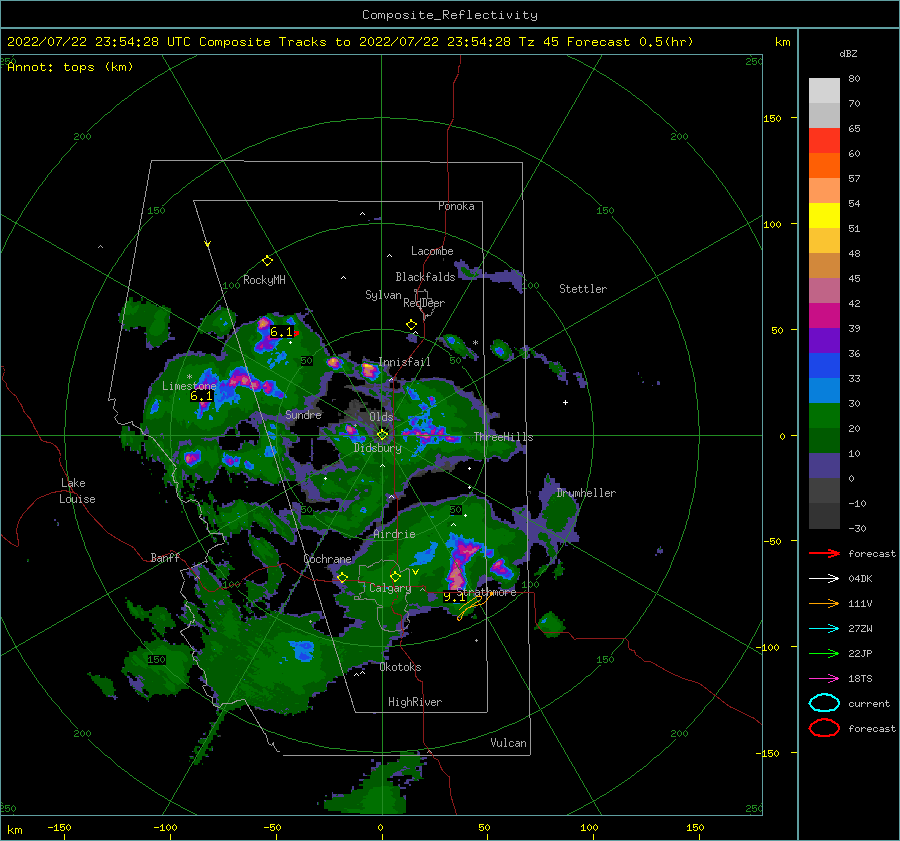Screen dimensions: 900x841
Task: Pick the 42 dBZ magenta swatch
Action: click(824, 315)
